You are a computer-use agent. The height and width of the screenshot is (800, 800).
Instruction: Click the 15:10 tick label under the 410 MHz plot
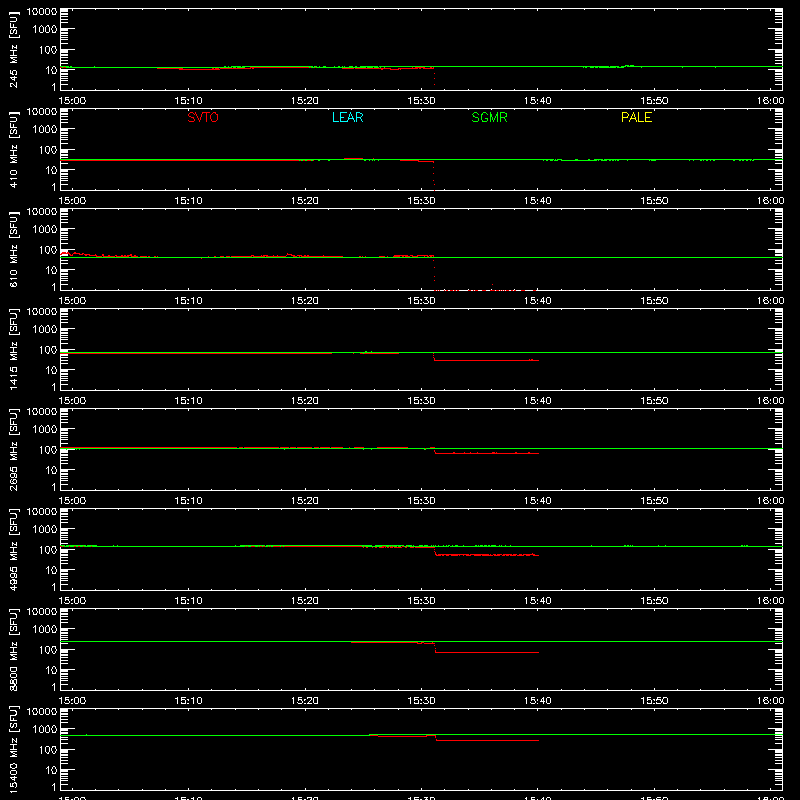(x=189, y=201)
